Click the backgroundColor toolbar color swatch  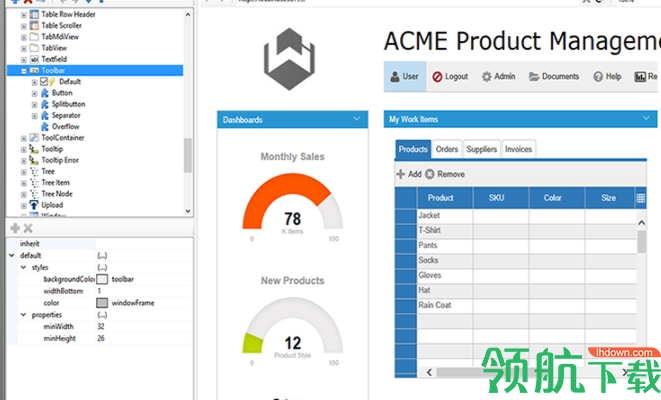point(102,279)
